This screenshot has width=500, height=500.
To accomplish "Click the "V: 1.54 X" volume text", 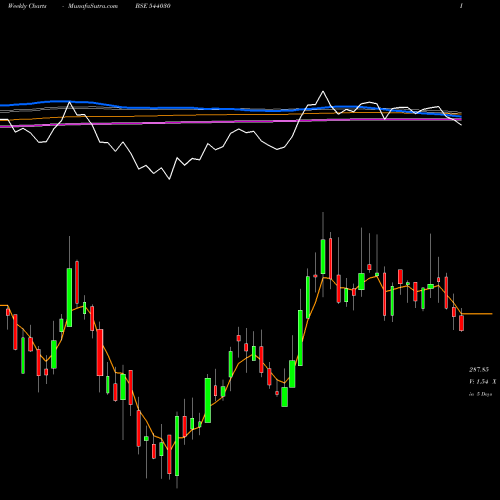I will point(482,382).
